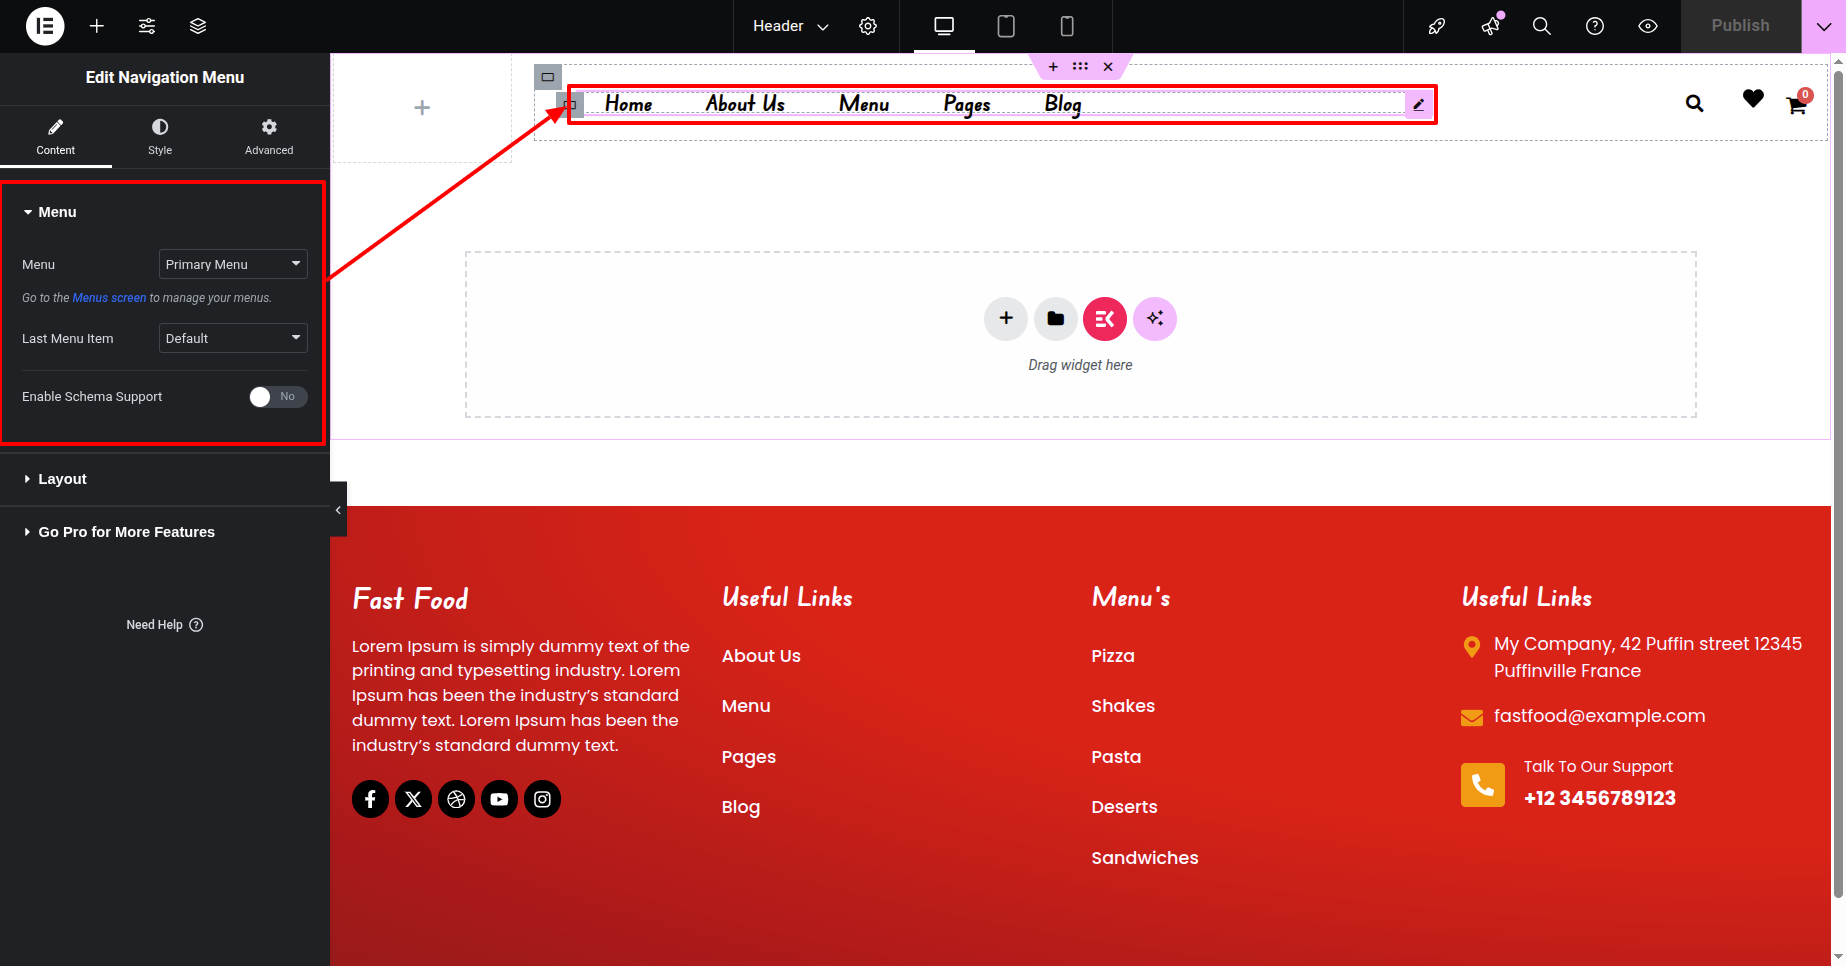Click the Publish button
This screenshot has height=966, width=1846.
[x=1740, y=26]
